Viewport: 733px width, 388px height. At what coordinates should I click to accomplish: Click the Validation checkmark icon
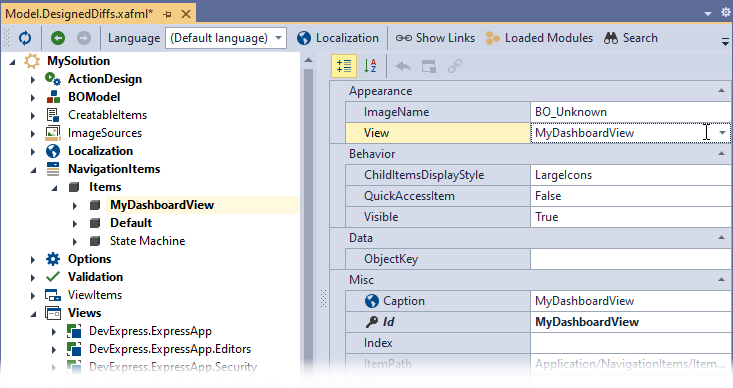[x=53, y=277]
